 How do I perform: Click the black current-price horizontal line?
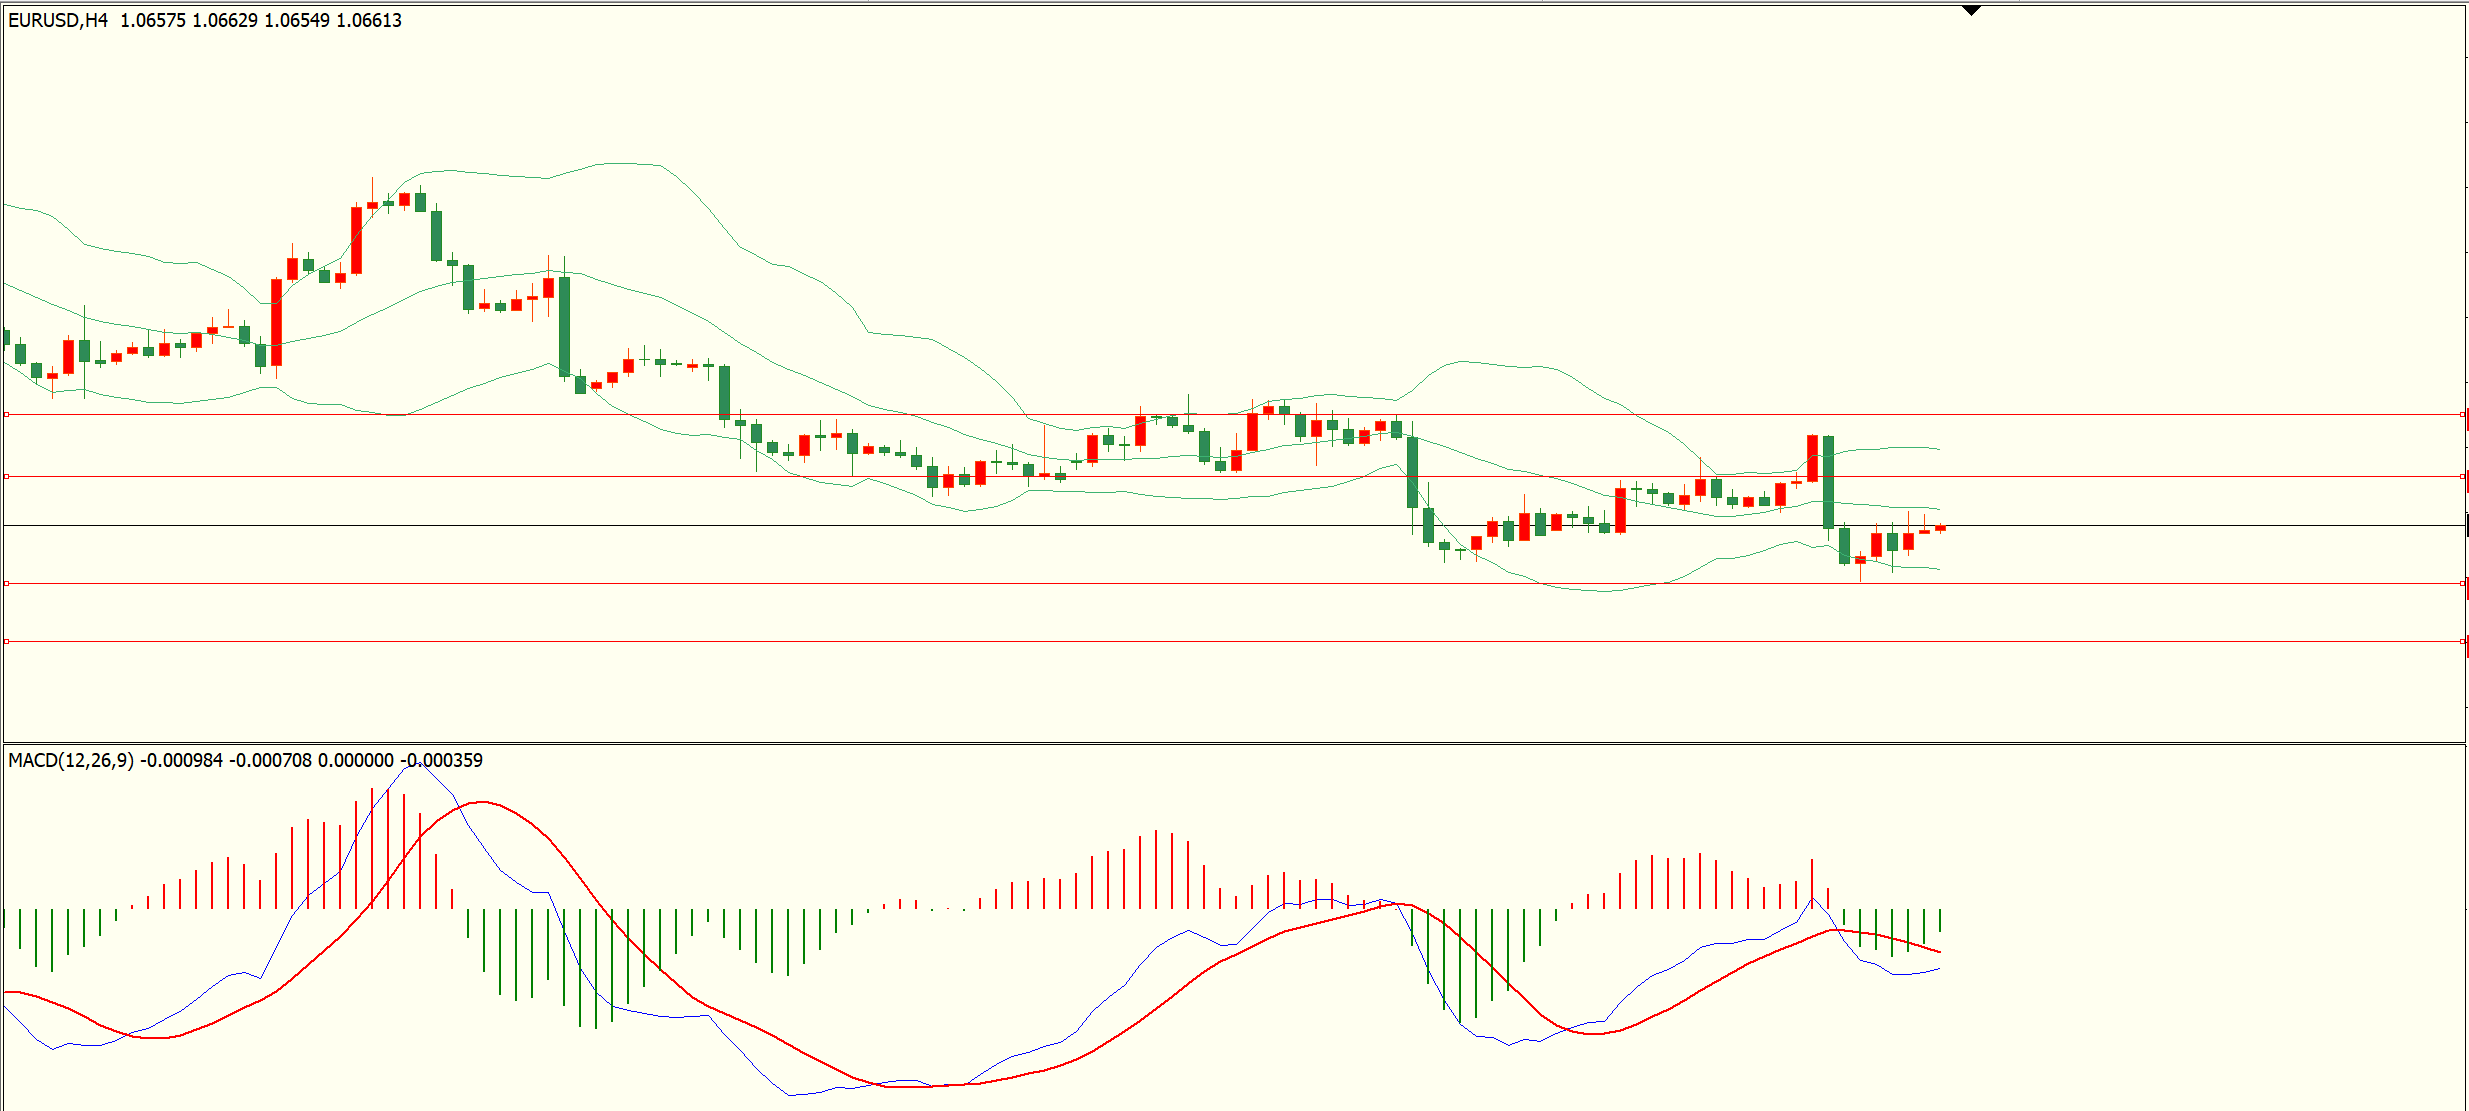tap(1234, 525)
